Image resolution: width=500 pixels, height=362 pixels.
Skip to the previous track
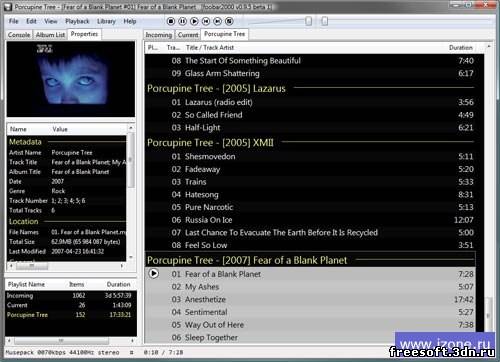click(206, 21)
